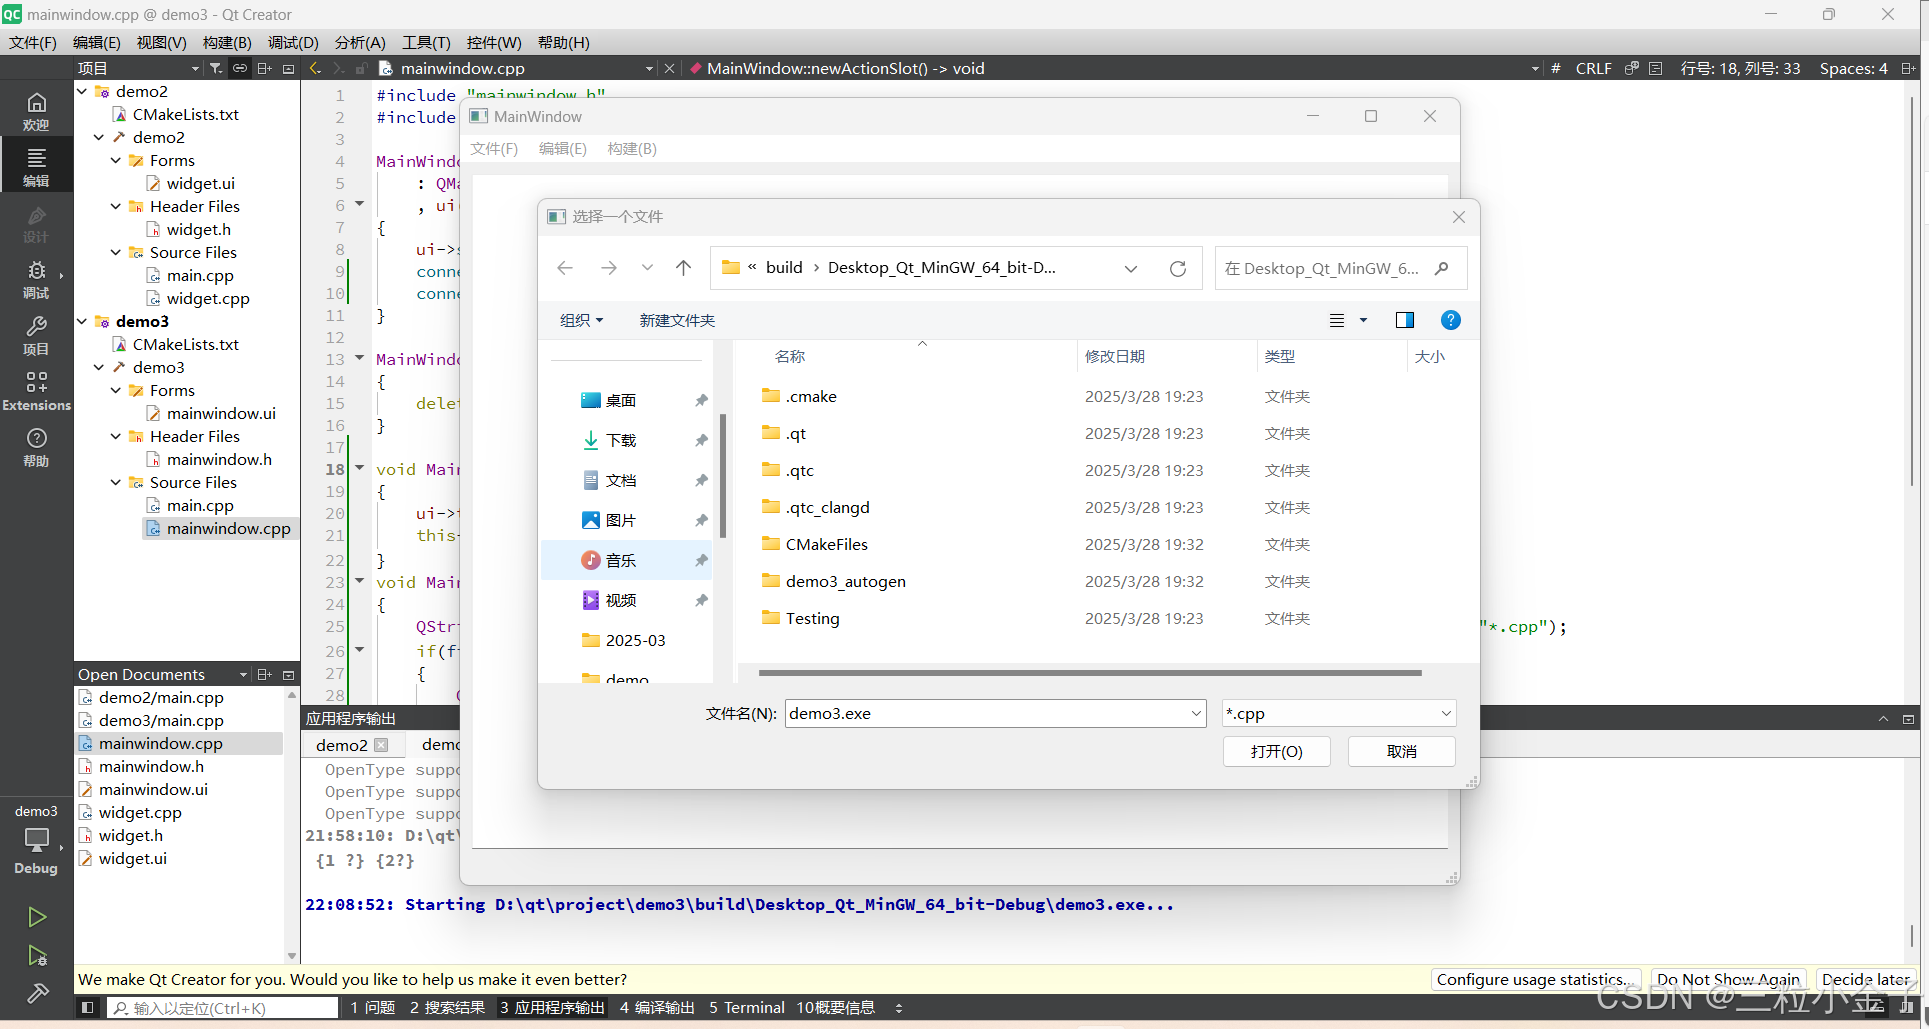Open the 构建(B) menu in Qt Creator
This screenshot has width=1929, height=1029.
227,42
